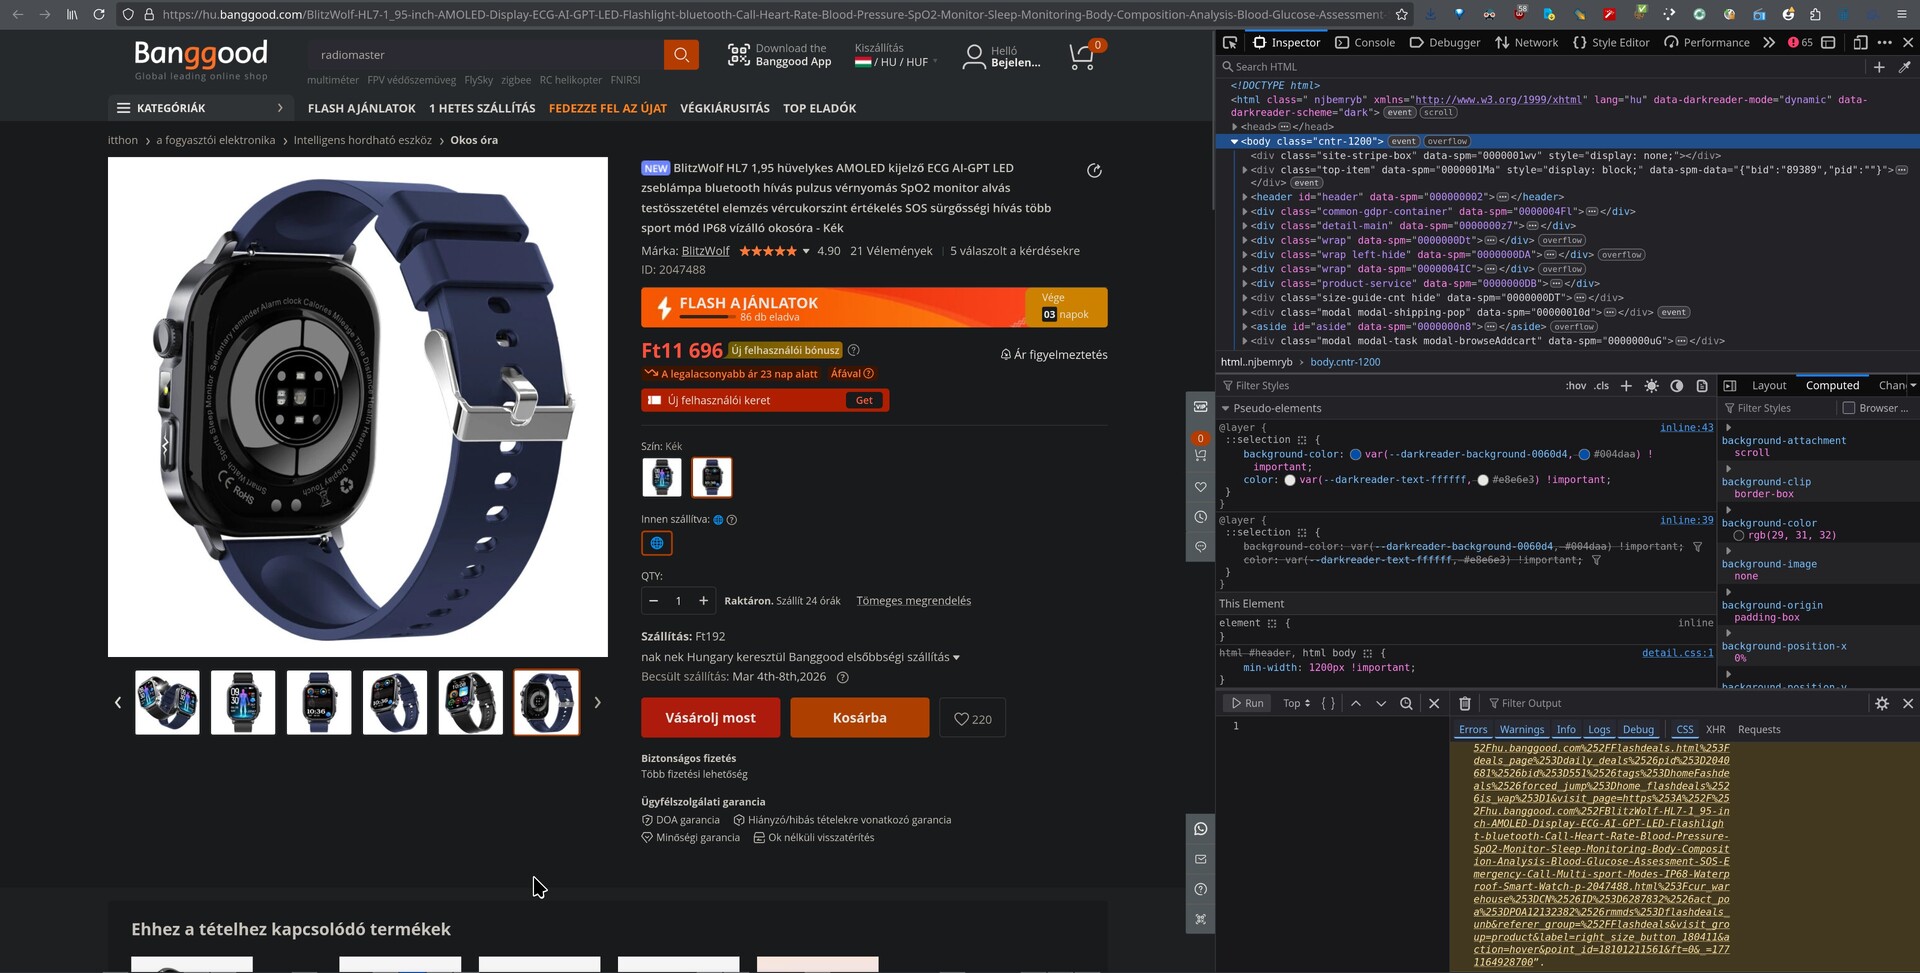The width and height of the screenshot is (1920, 973).
Task: Click the Get new user coupon button
Action: [864, 401]
